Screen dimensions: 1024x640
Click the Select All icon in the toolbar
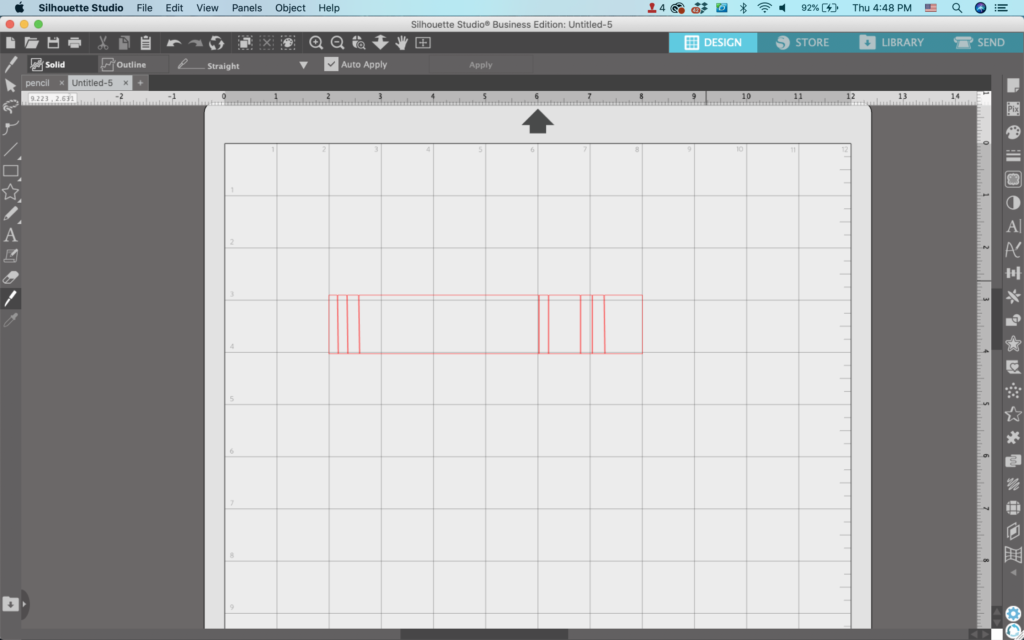[x=245, y=43]
